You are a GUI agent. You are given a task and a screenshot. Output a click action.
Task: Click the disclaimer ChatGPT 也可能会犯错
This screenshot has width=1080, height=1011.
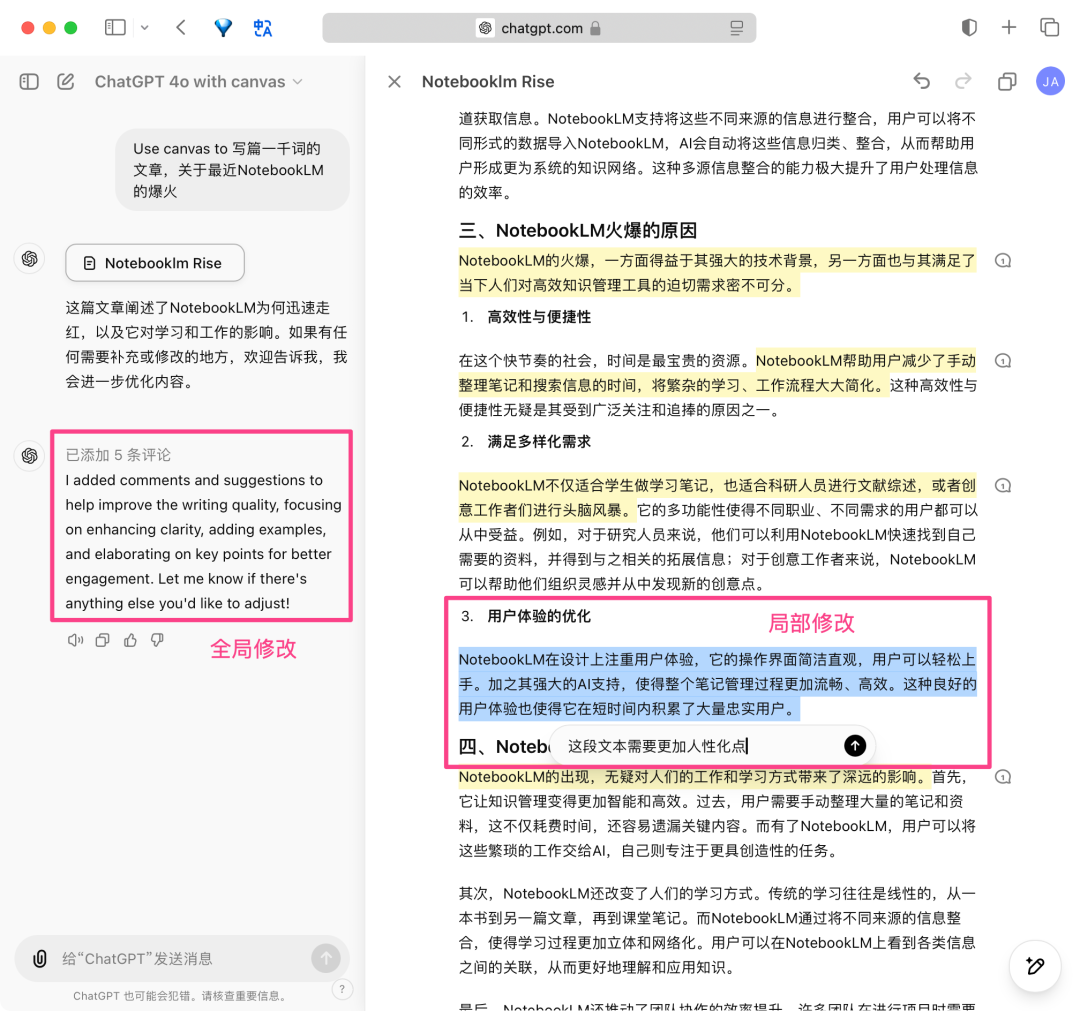click(x=180, y=996)
